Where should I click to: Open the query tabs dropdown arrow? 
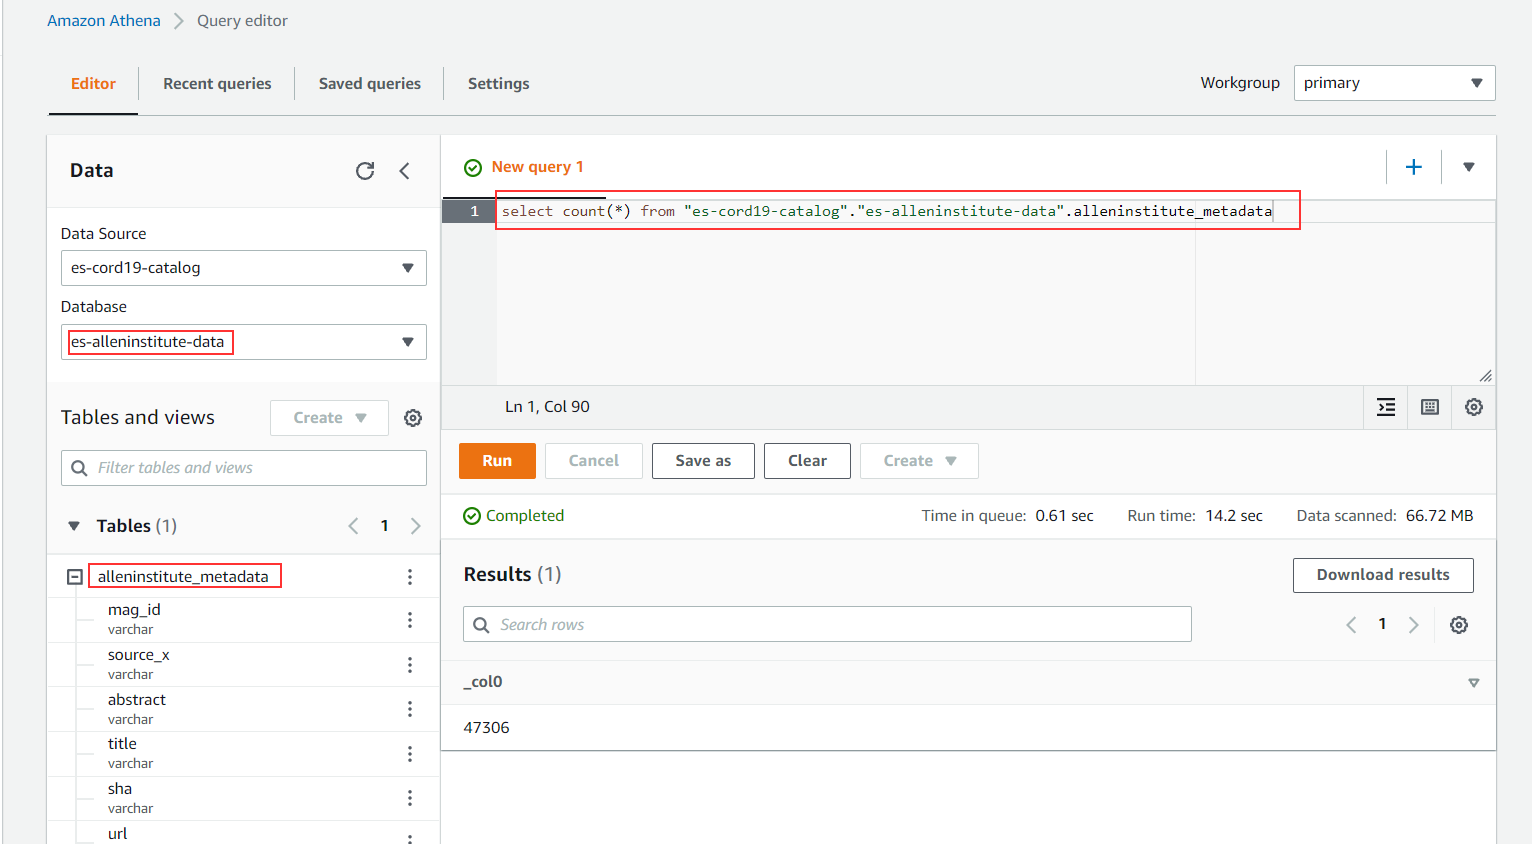tap(1469, 167)
